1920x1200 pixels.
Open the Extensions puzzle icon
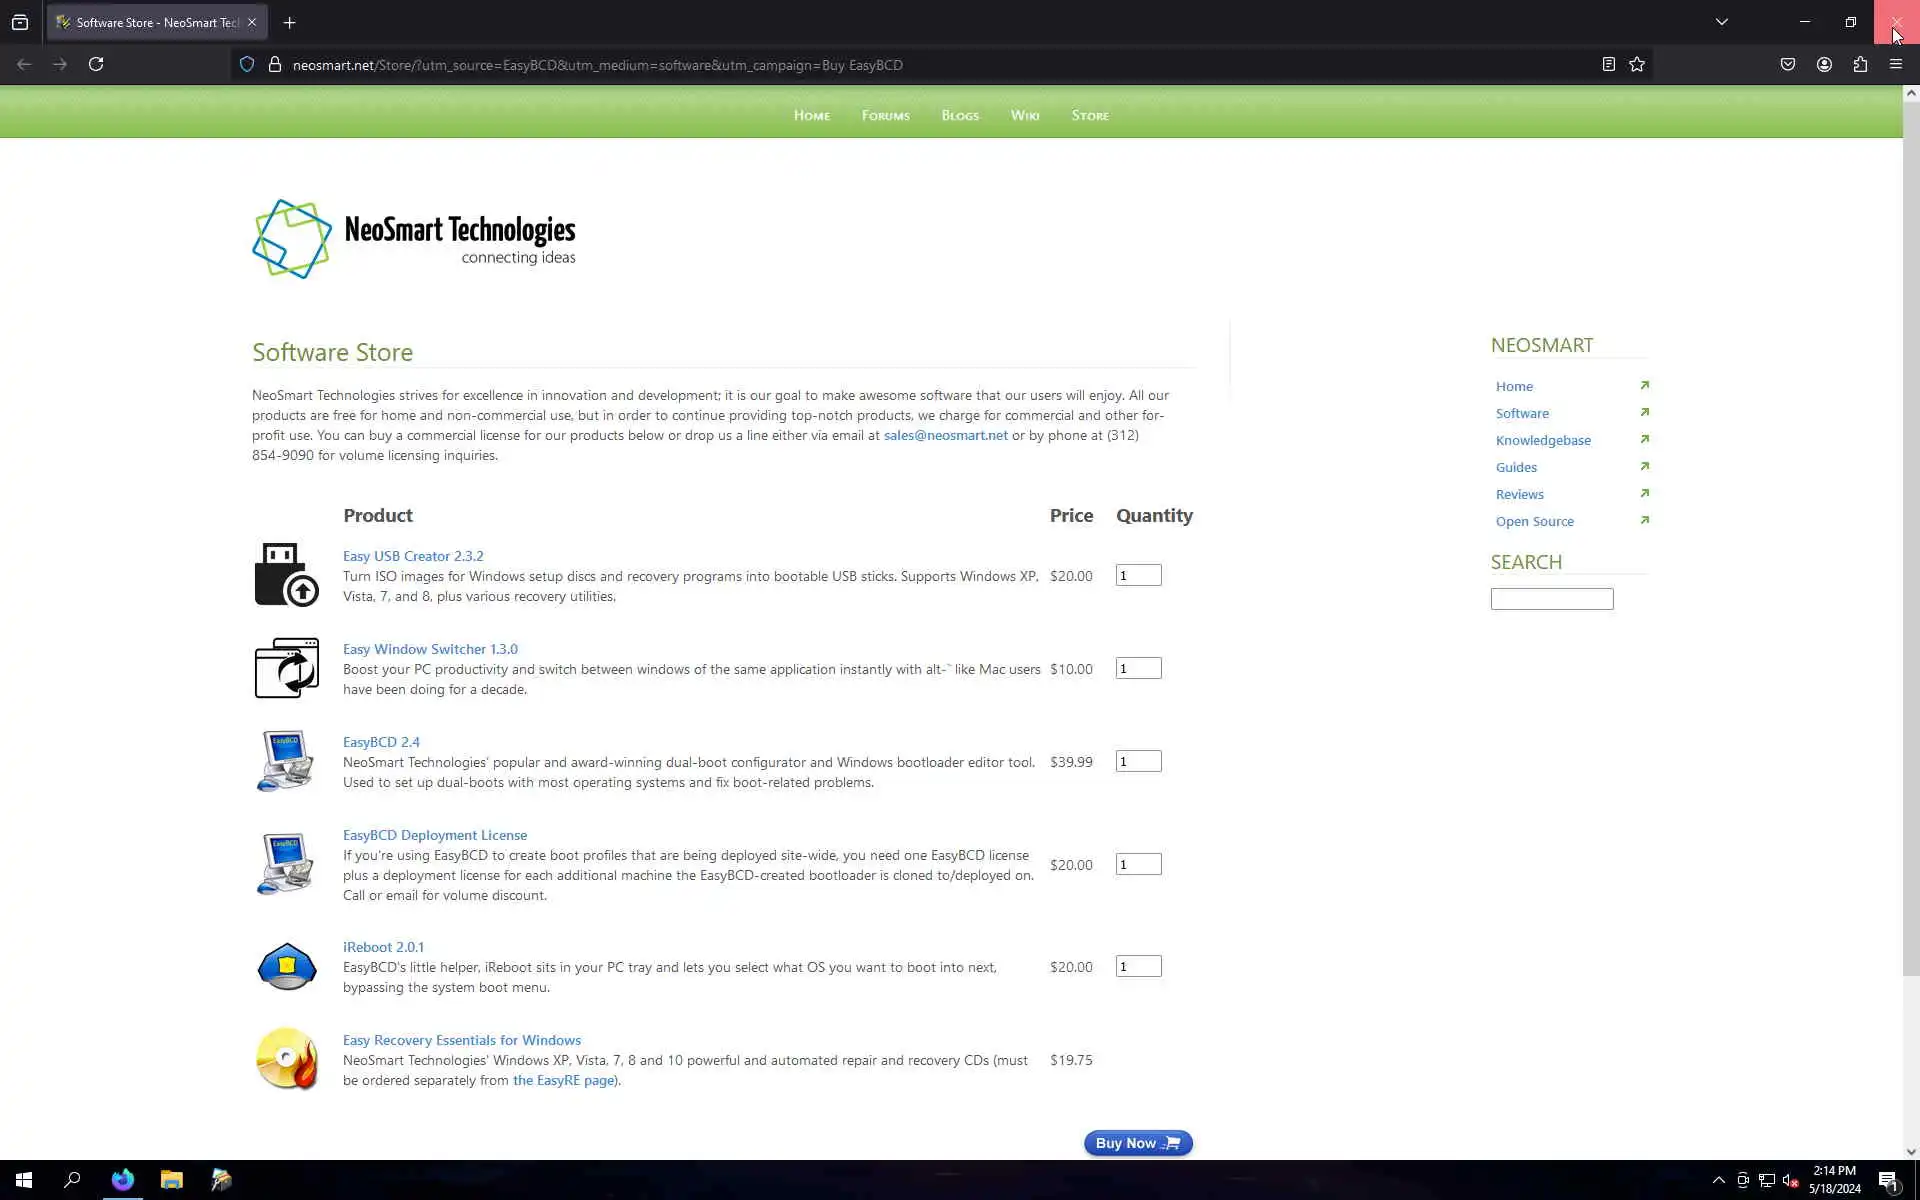click(1860, 64)
